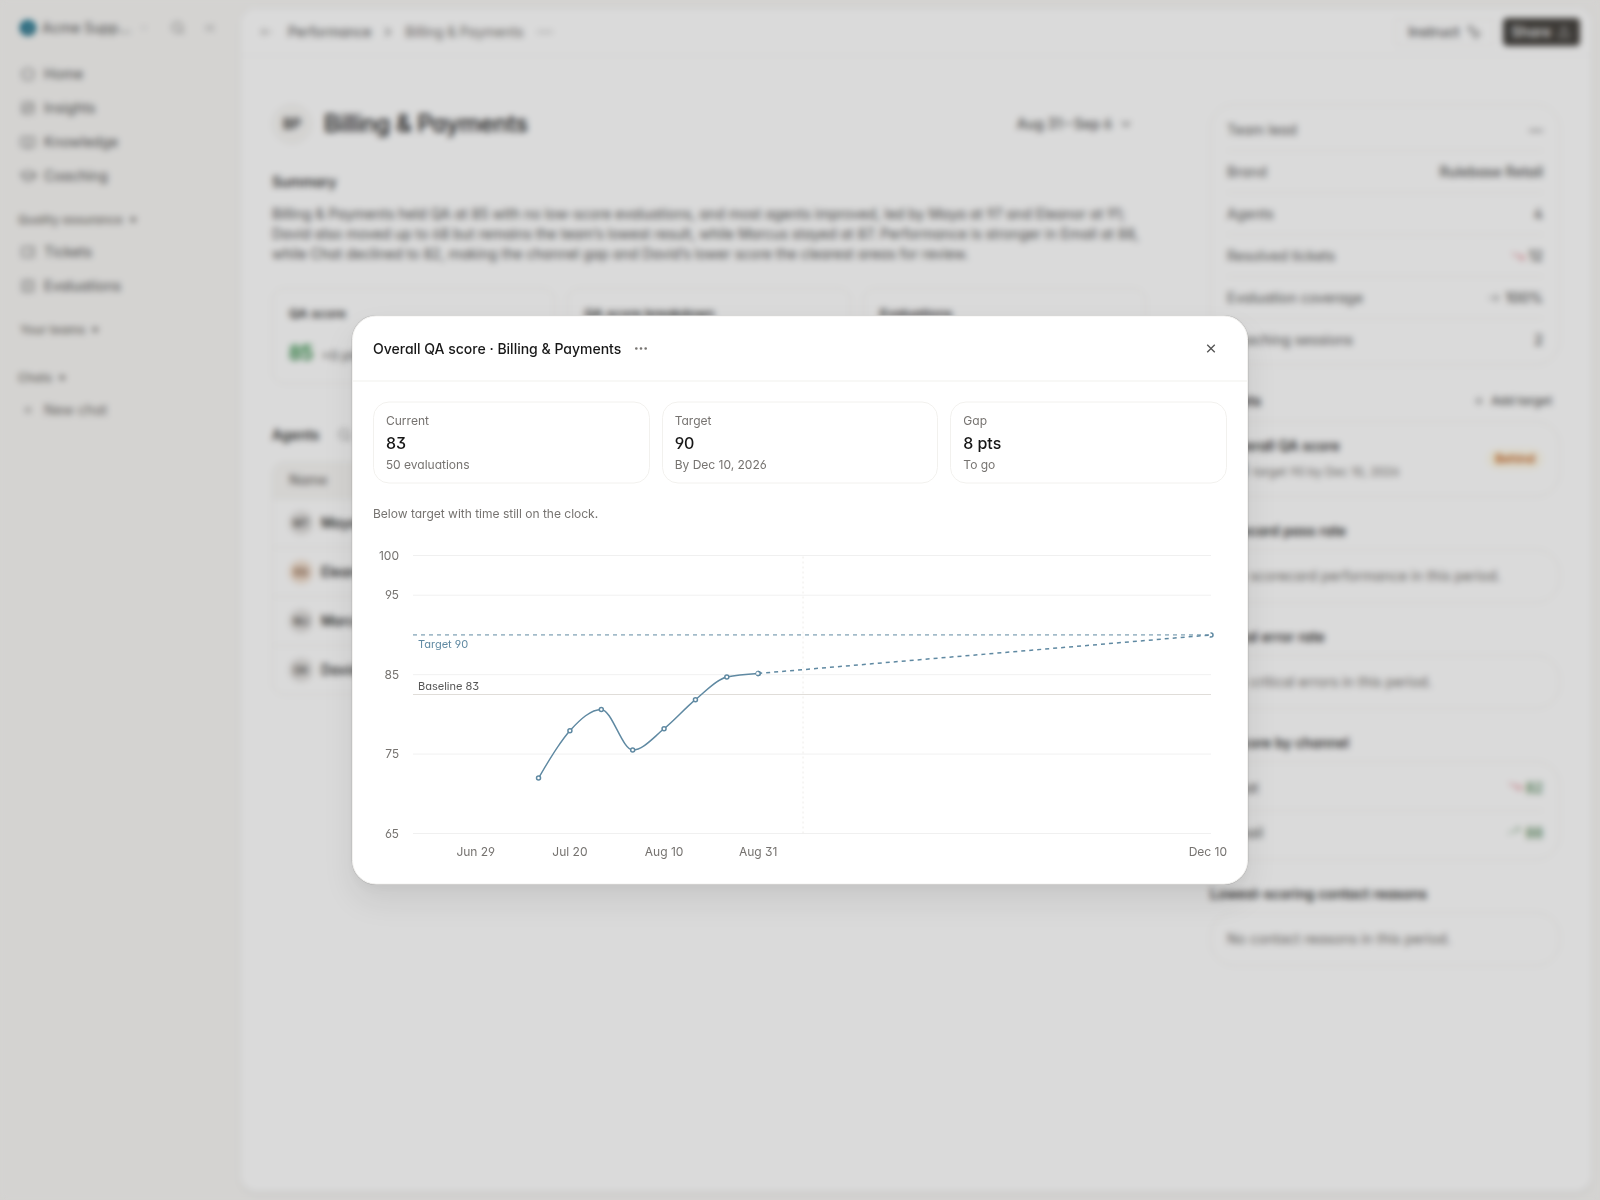This screenshot has width=1600, height=1200.
Task: Click the 'Dec 10' x-axis label
Action: pos(1207,852)
